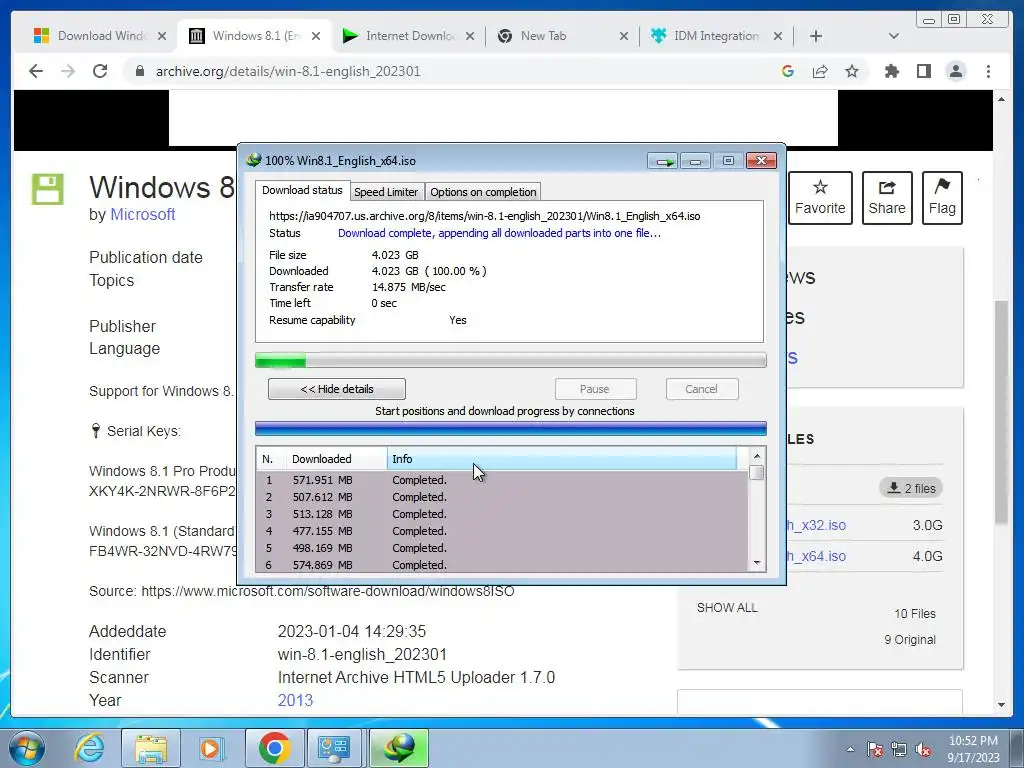Select the Download status tab
The height and width of the screenshot is (768, 1024).
click(302, 190)
